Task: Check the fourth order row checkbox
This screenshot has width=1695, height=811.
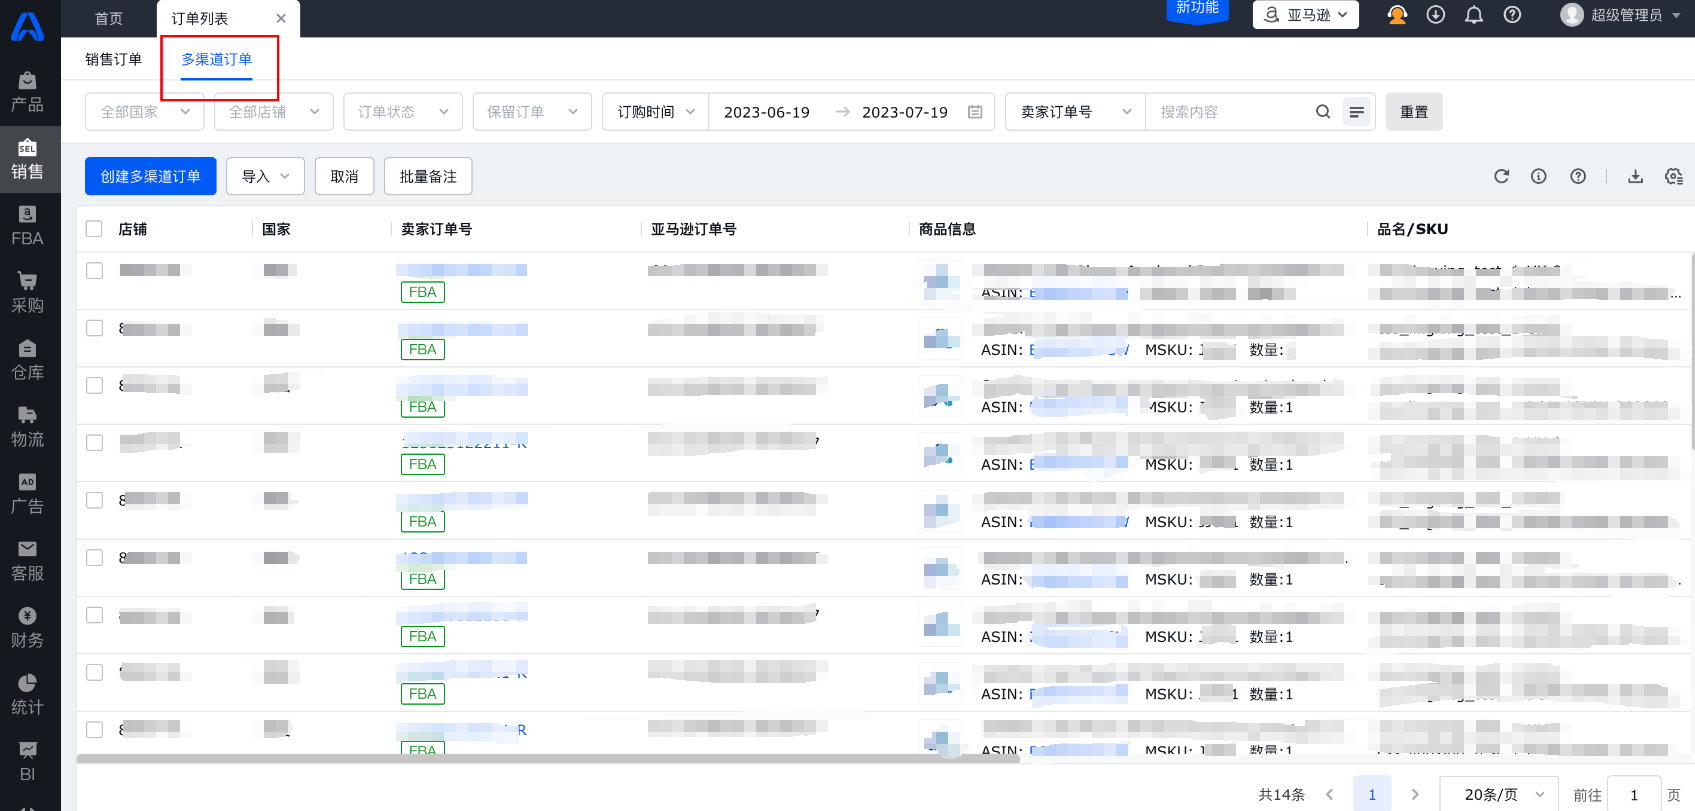Action: pyautogui.click(x=94, y=442)
